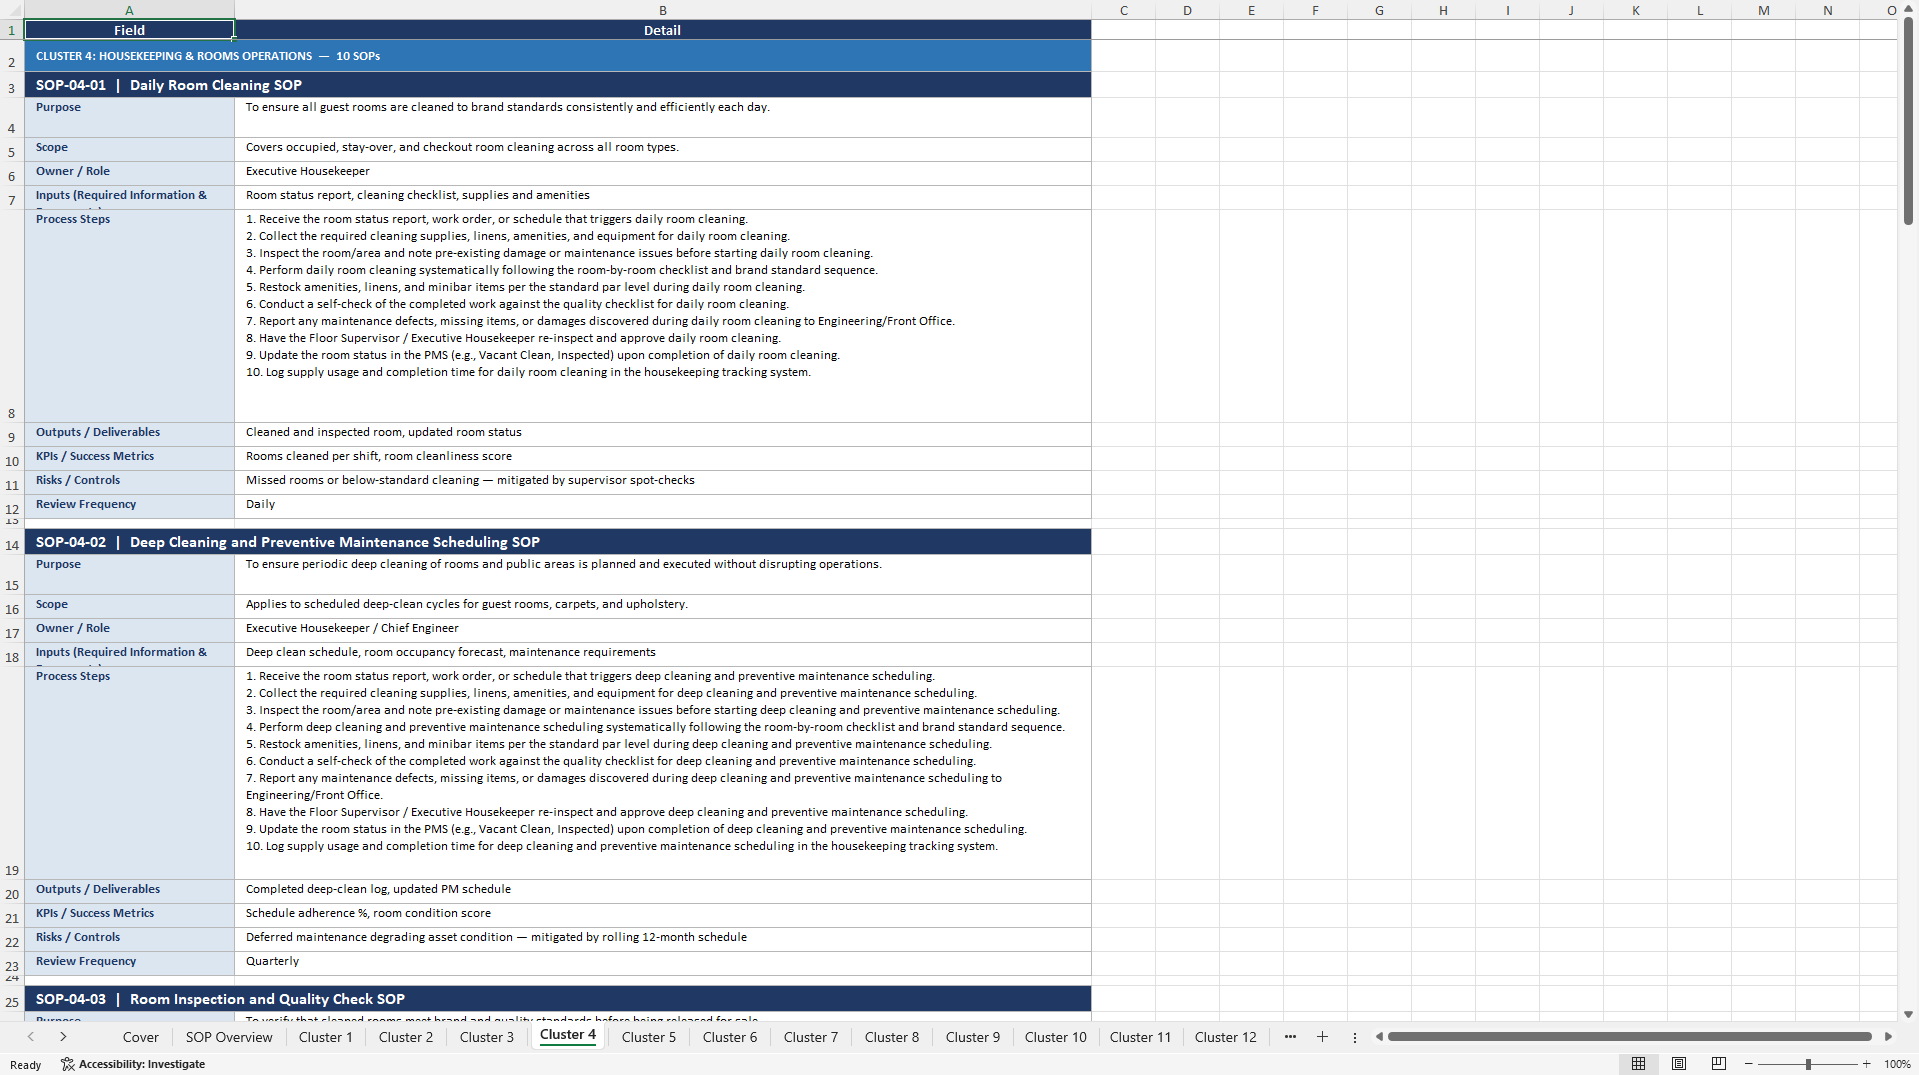Click vertical scrollbar down arrow
This screenshot has width=1919, height=1075.
coord(1908,1014)
